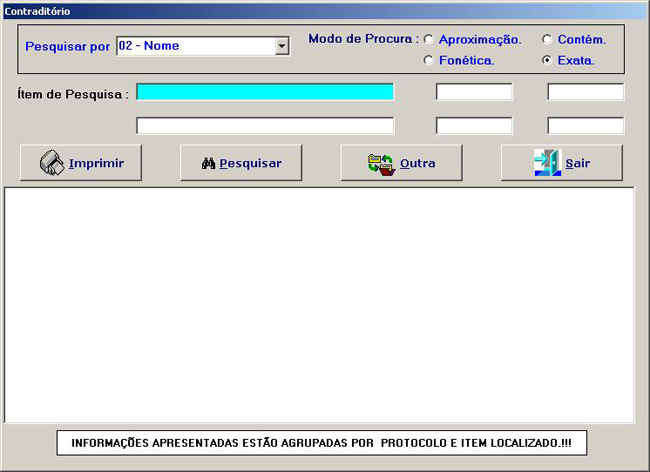
Task: Select the Fonética search mode
Action: pos(429,61)
